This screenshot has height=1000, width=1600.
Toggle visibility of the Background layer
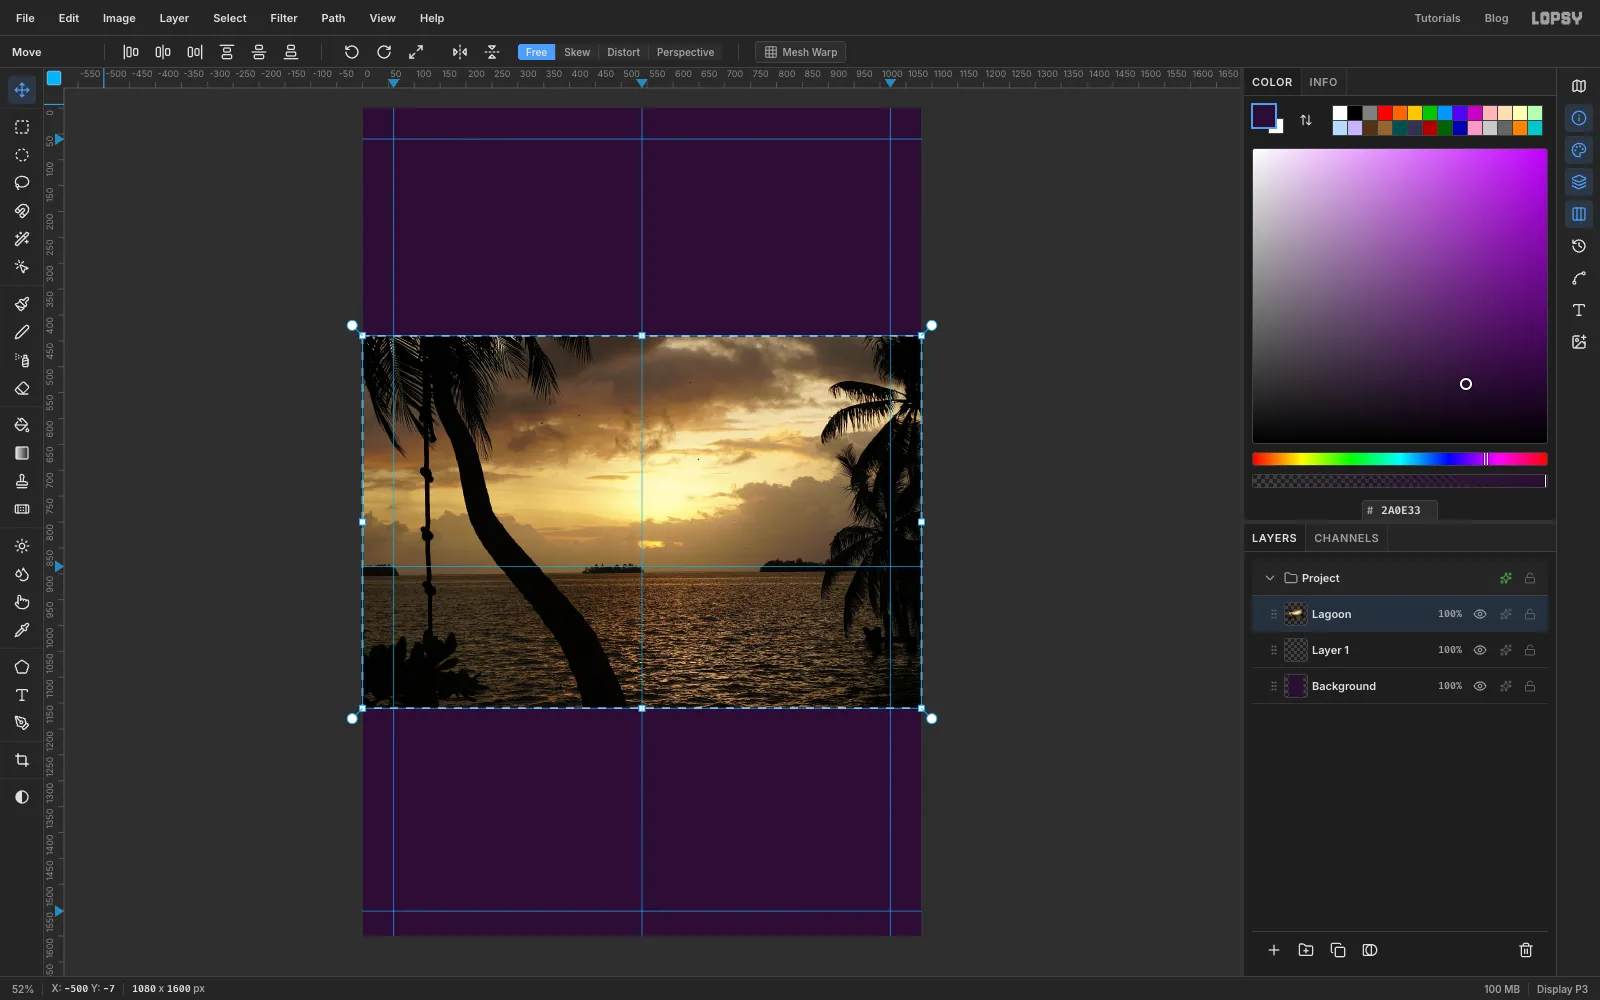1480,686
